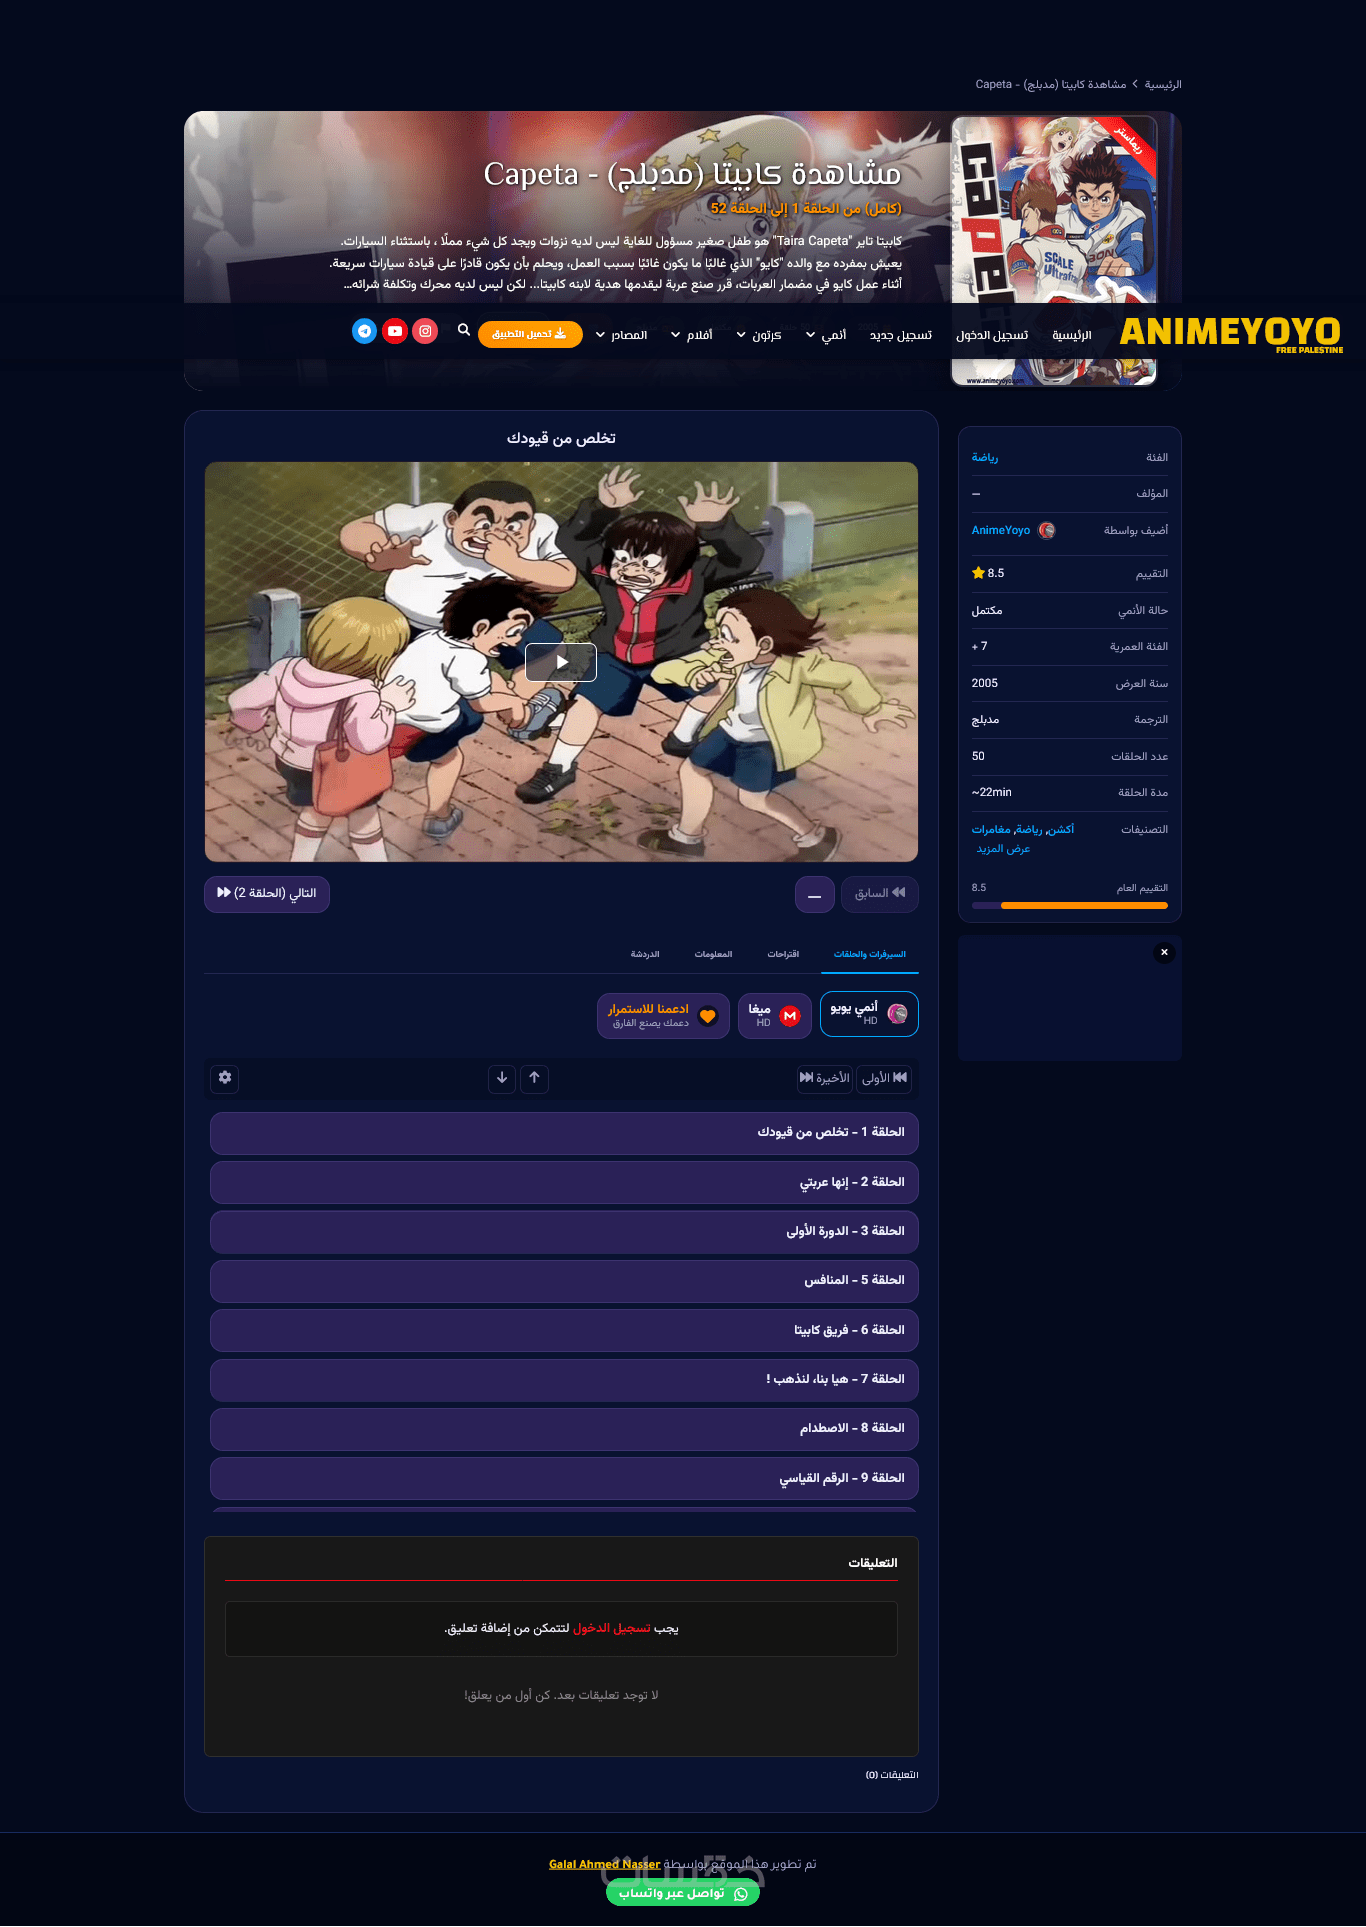The height and width of the screenshot is (1927, 1366).
Task: Switch to the المعلومات tab
Action: (713, 955)
